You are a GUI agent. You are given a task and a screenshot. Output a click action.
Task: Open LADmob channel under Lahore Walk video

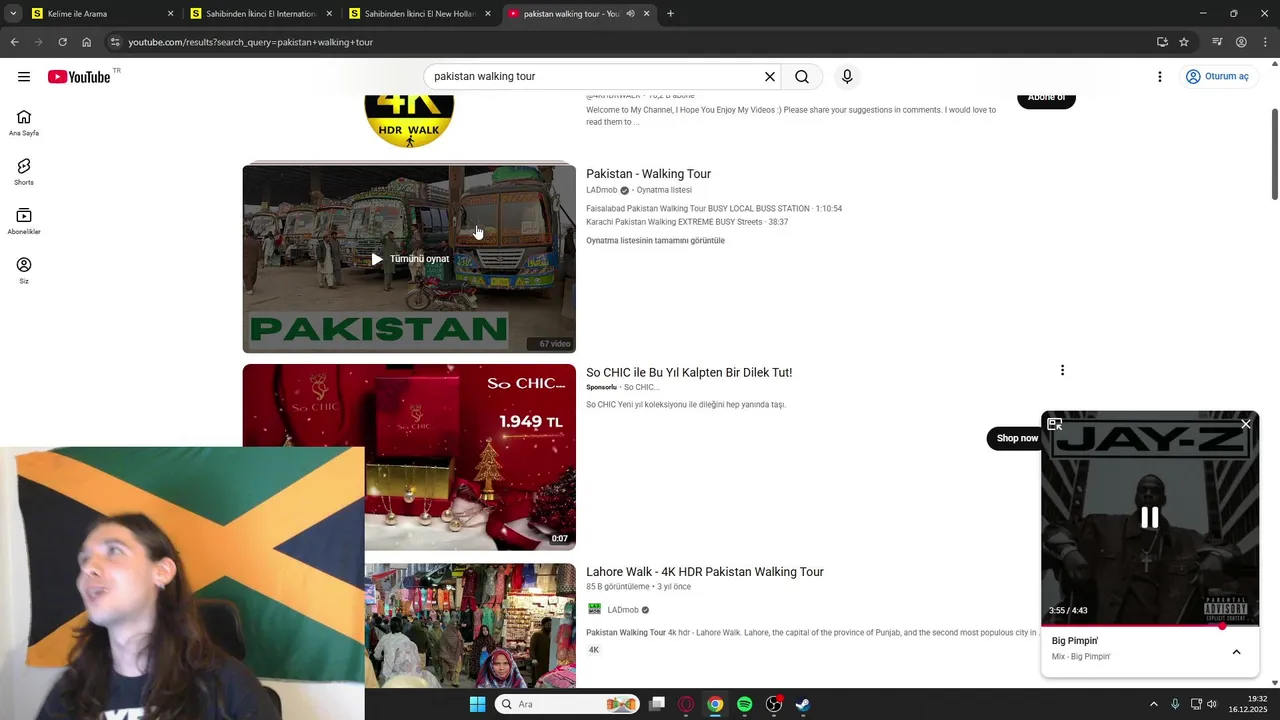click(x=622, y=610)
